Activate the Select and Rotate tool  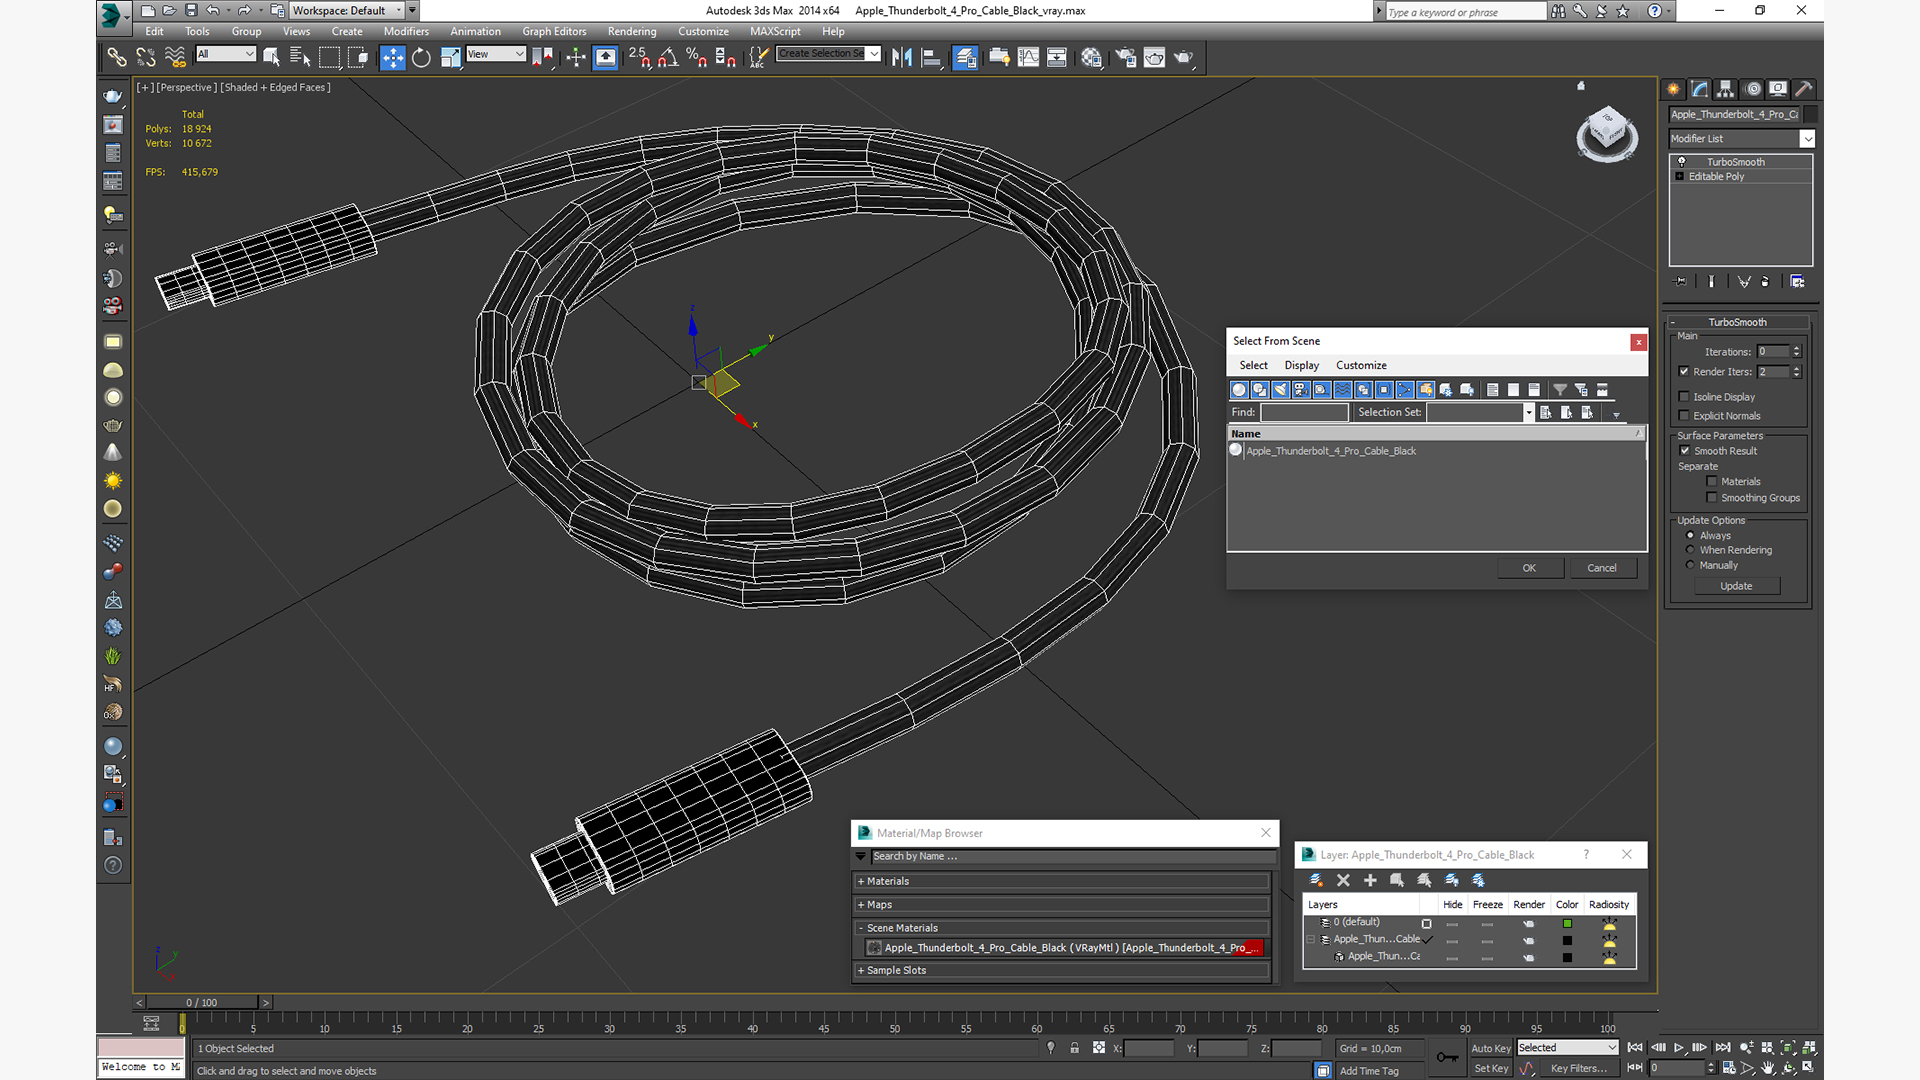tap(421, 58)
